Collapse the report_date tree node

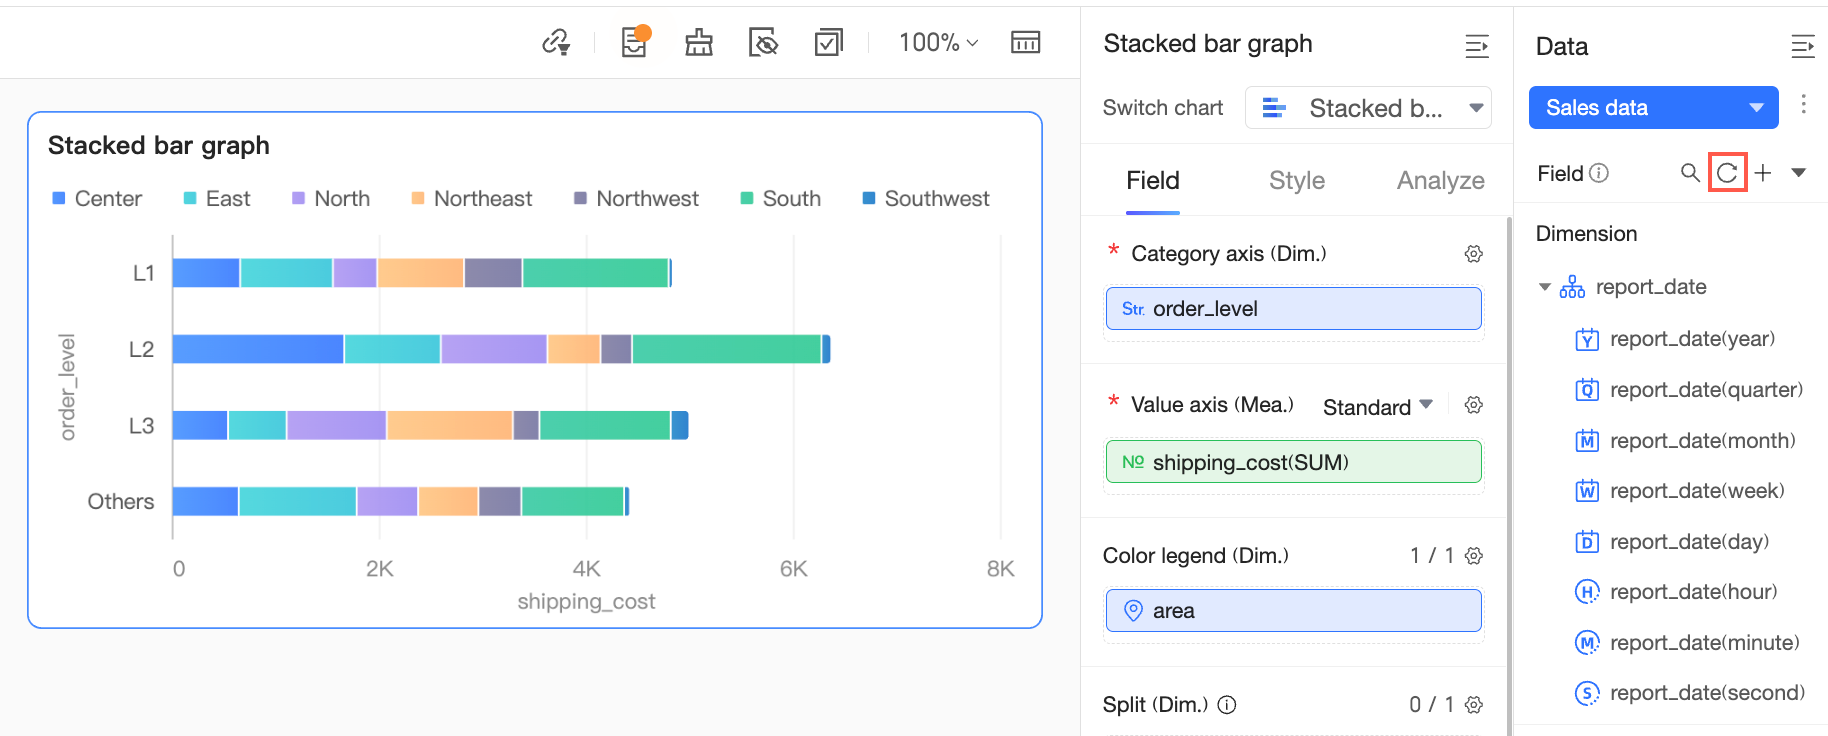pyautogui.click(x=1544, y=287)
